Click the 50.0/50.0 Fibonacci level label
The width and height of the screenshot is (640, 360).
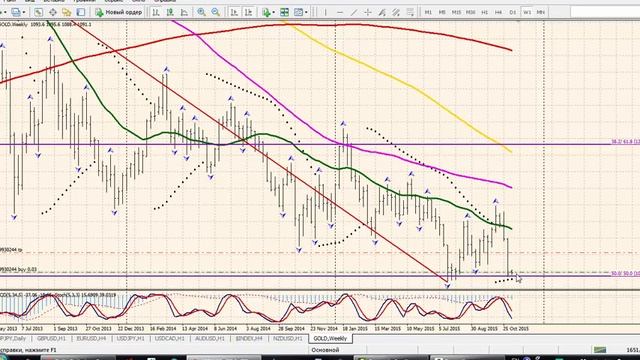pos(625,273)
